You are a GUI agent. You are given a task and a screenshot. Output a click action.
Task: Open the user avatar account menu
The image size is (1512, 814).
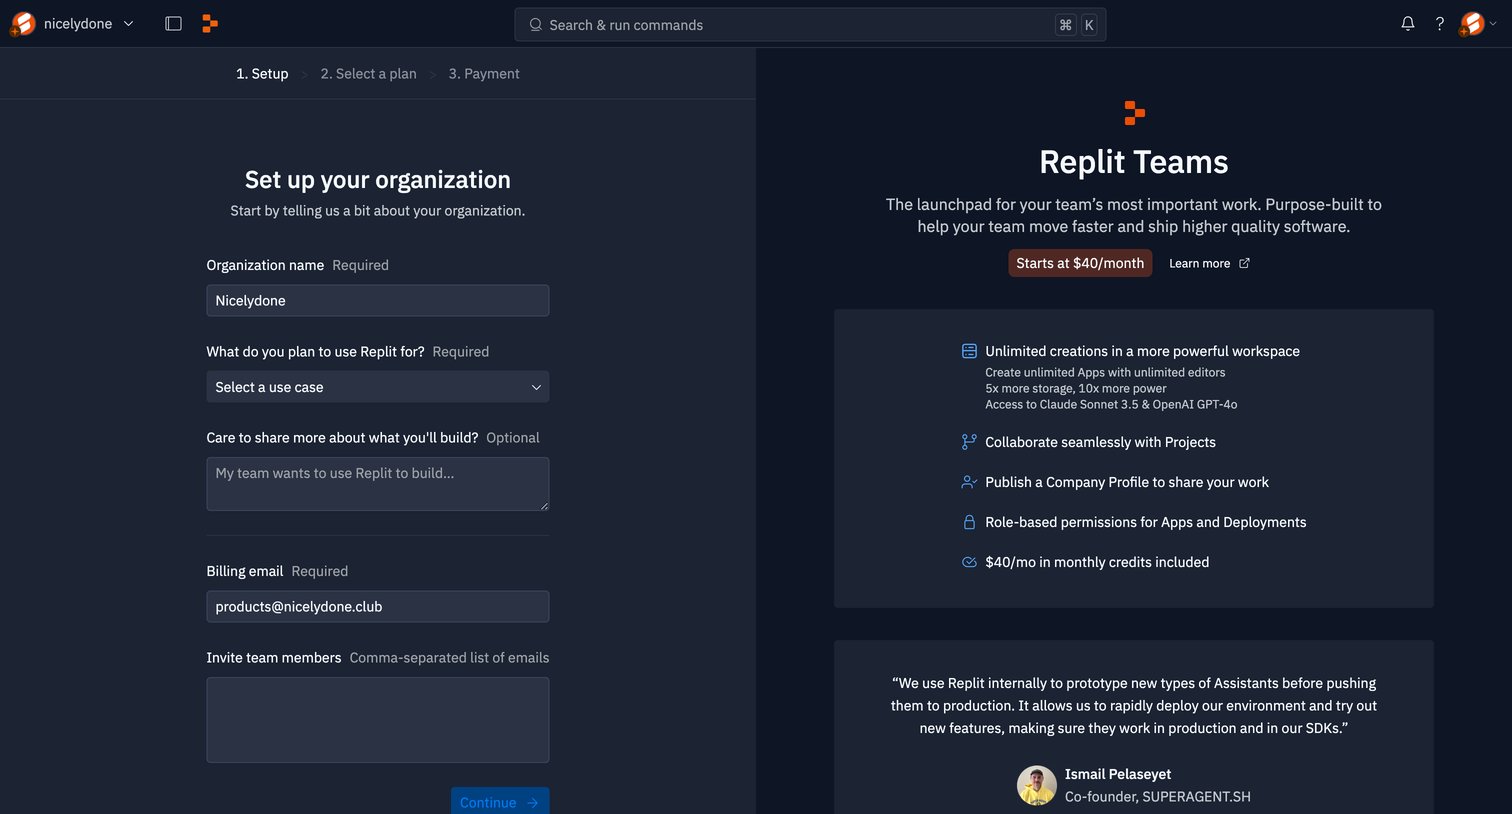[1478, 24]
